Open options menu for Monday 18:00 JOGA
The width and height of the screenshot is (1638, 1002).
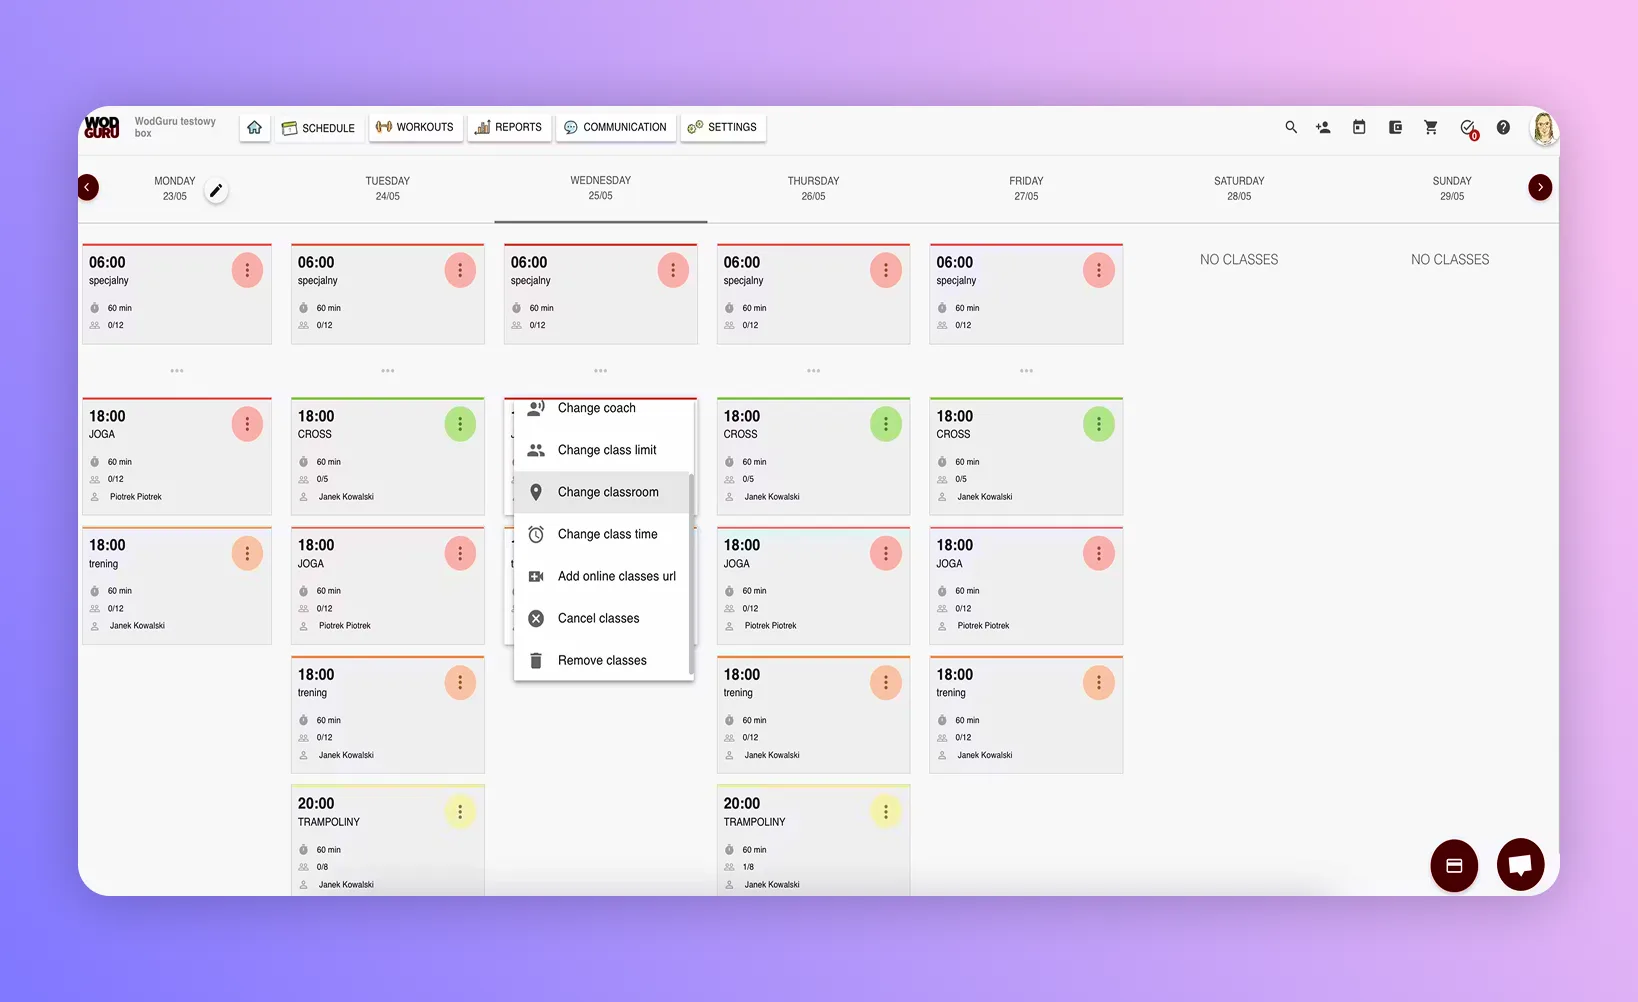tap(247, 424)
